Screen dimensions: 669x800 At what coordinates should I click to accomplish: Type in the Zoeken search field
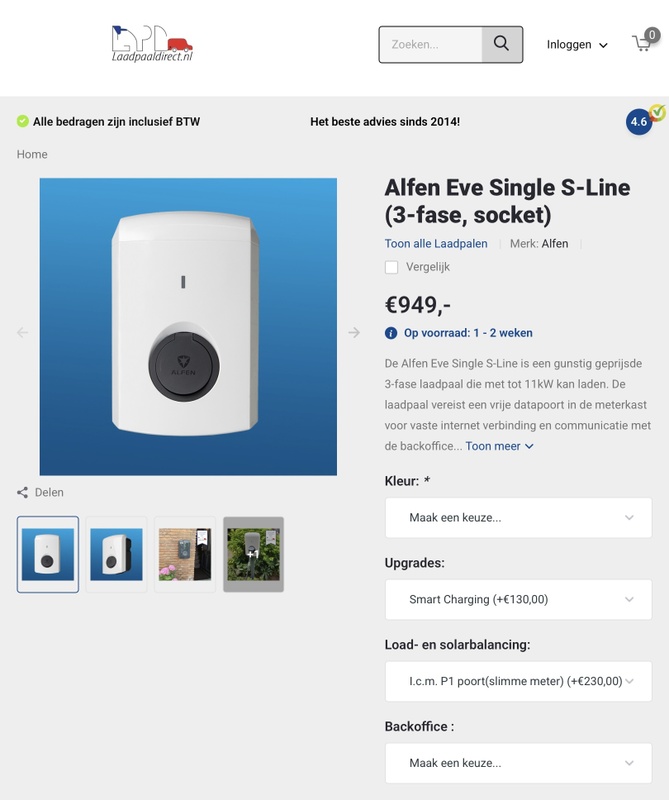pyautogui.click(x=431, y=44)
